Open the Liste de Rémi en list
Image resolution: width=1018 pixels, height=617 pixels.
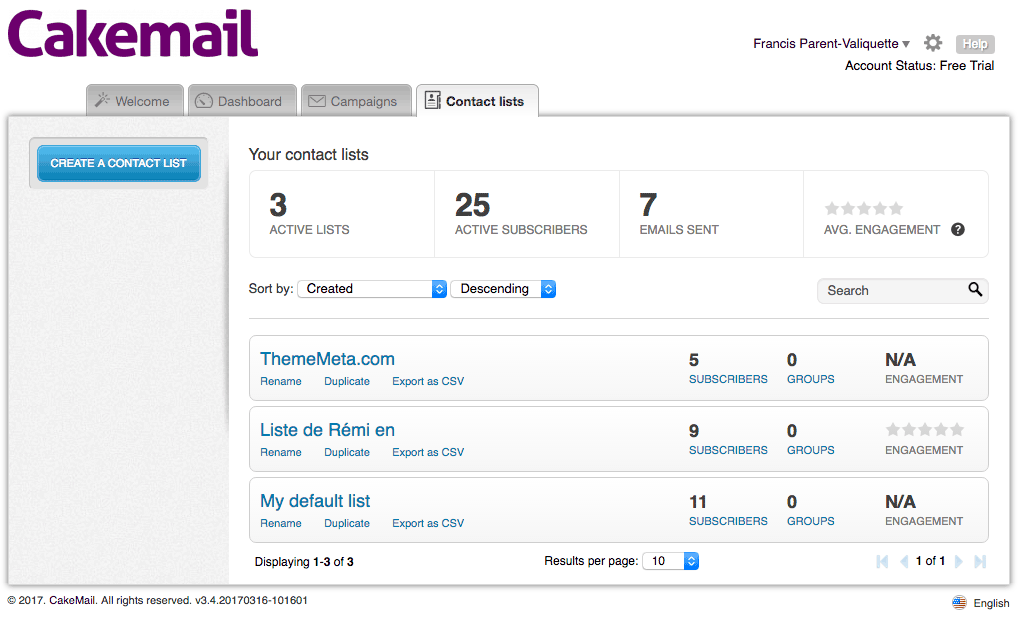click(327, 430)
